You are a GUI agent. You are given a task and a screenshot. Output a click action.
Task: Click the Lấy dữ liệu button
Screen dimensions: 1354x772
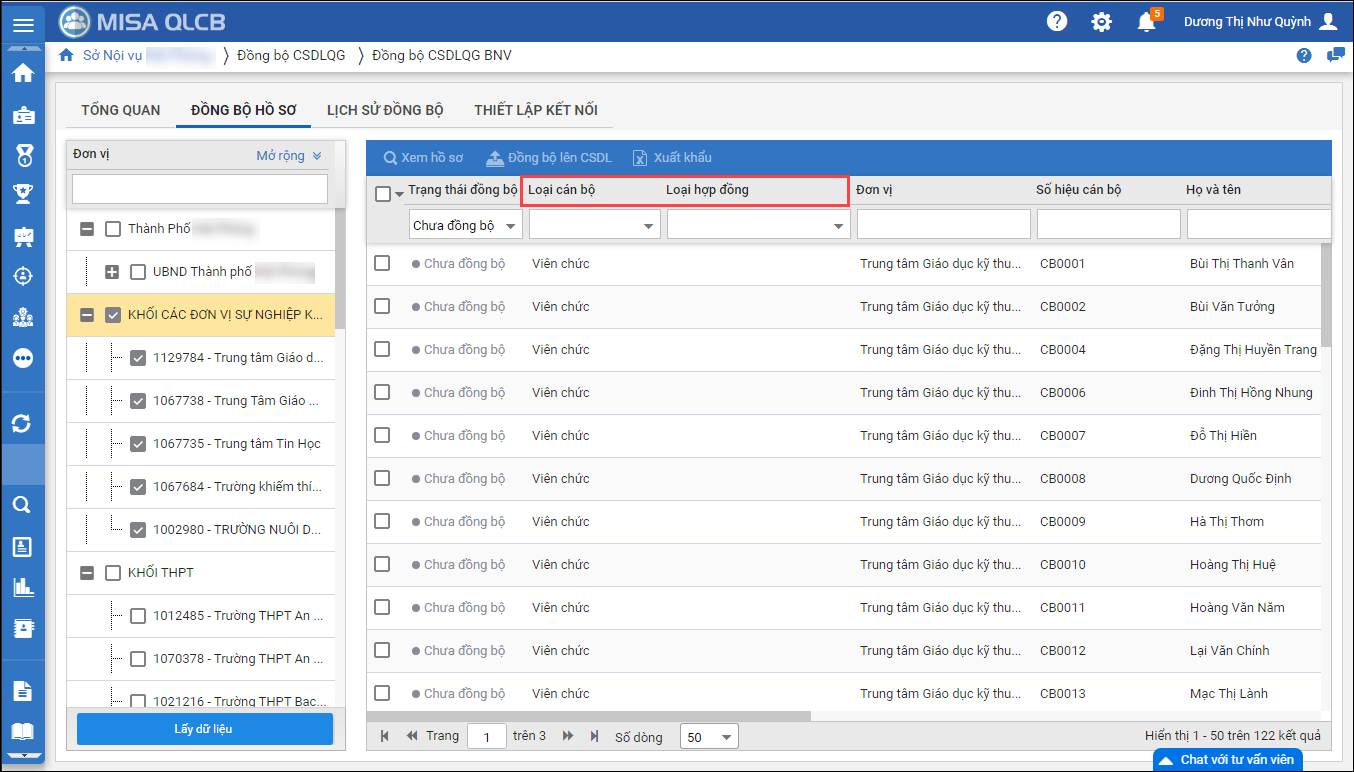pyautogui.click(x=204, y=729)
